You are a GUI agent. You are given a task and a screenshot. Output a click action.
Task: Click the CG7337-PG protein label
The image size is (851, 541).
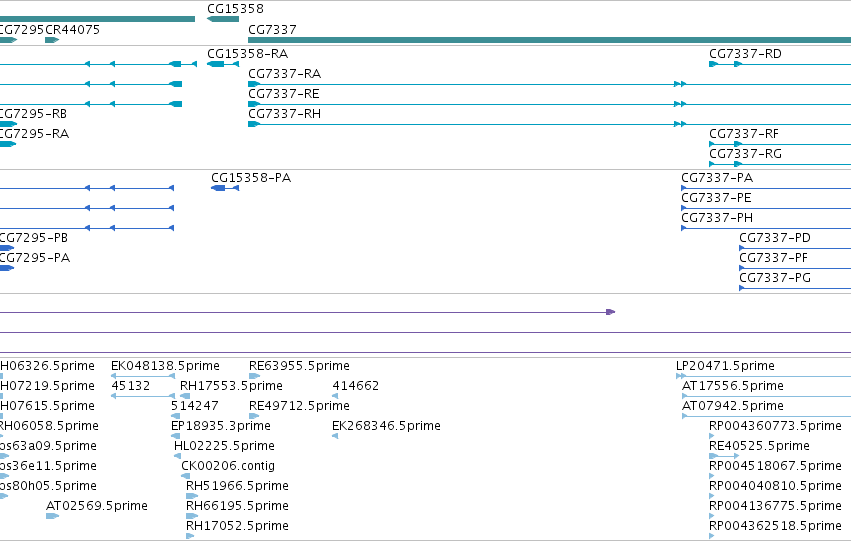click(775, 278)
